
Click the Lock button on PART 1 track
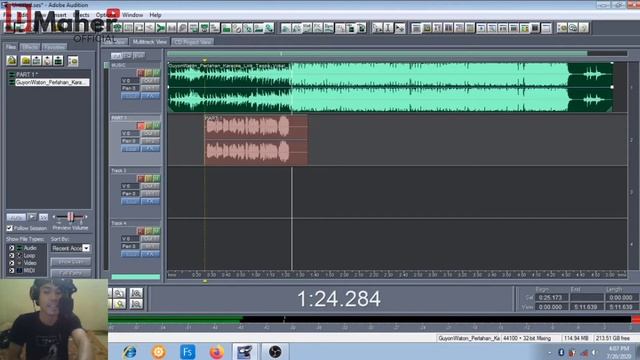130,149
